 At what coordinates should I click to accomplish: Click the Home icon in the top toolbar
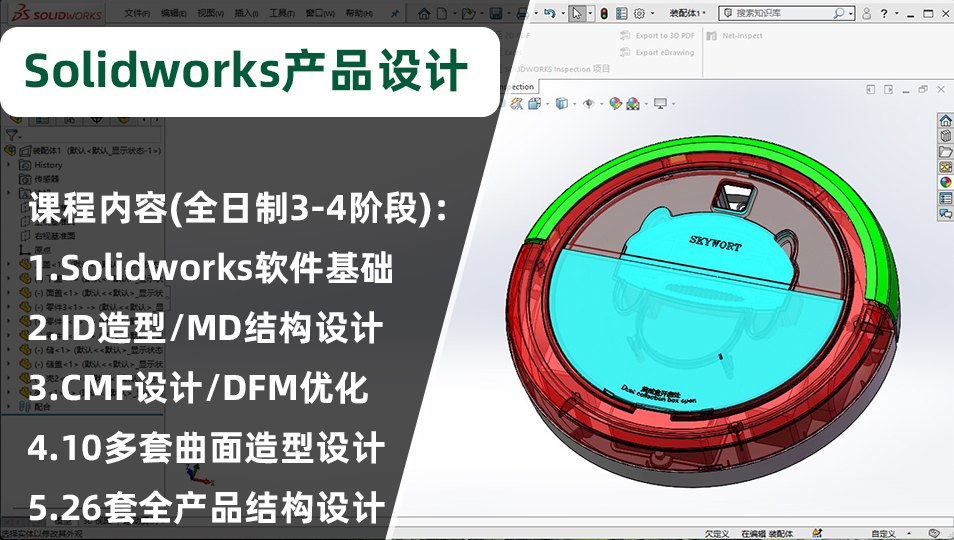(424, 13)
